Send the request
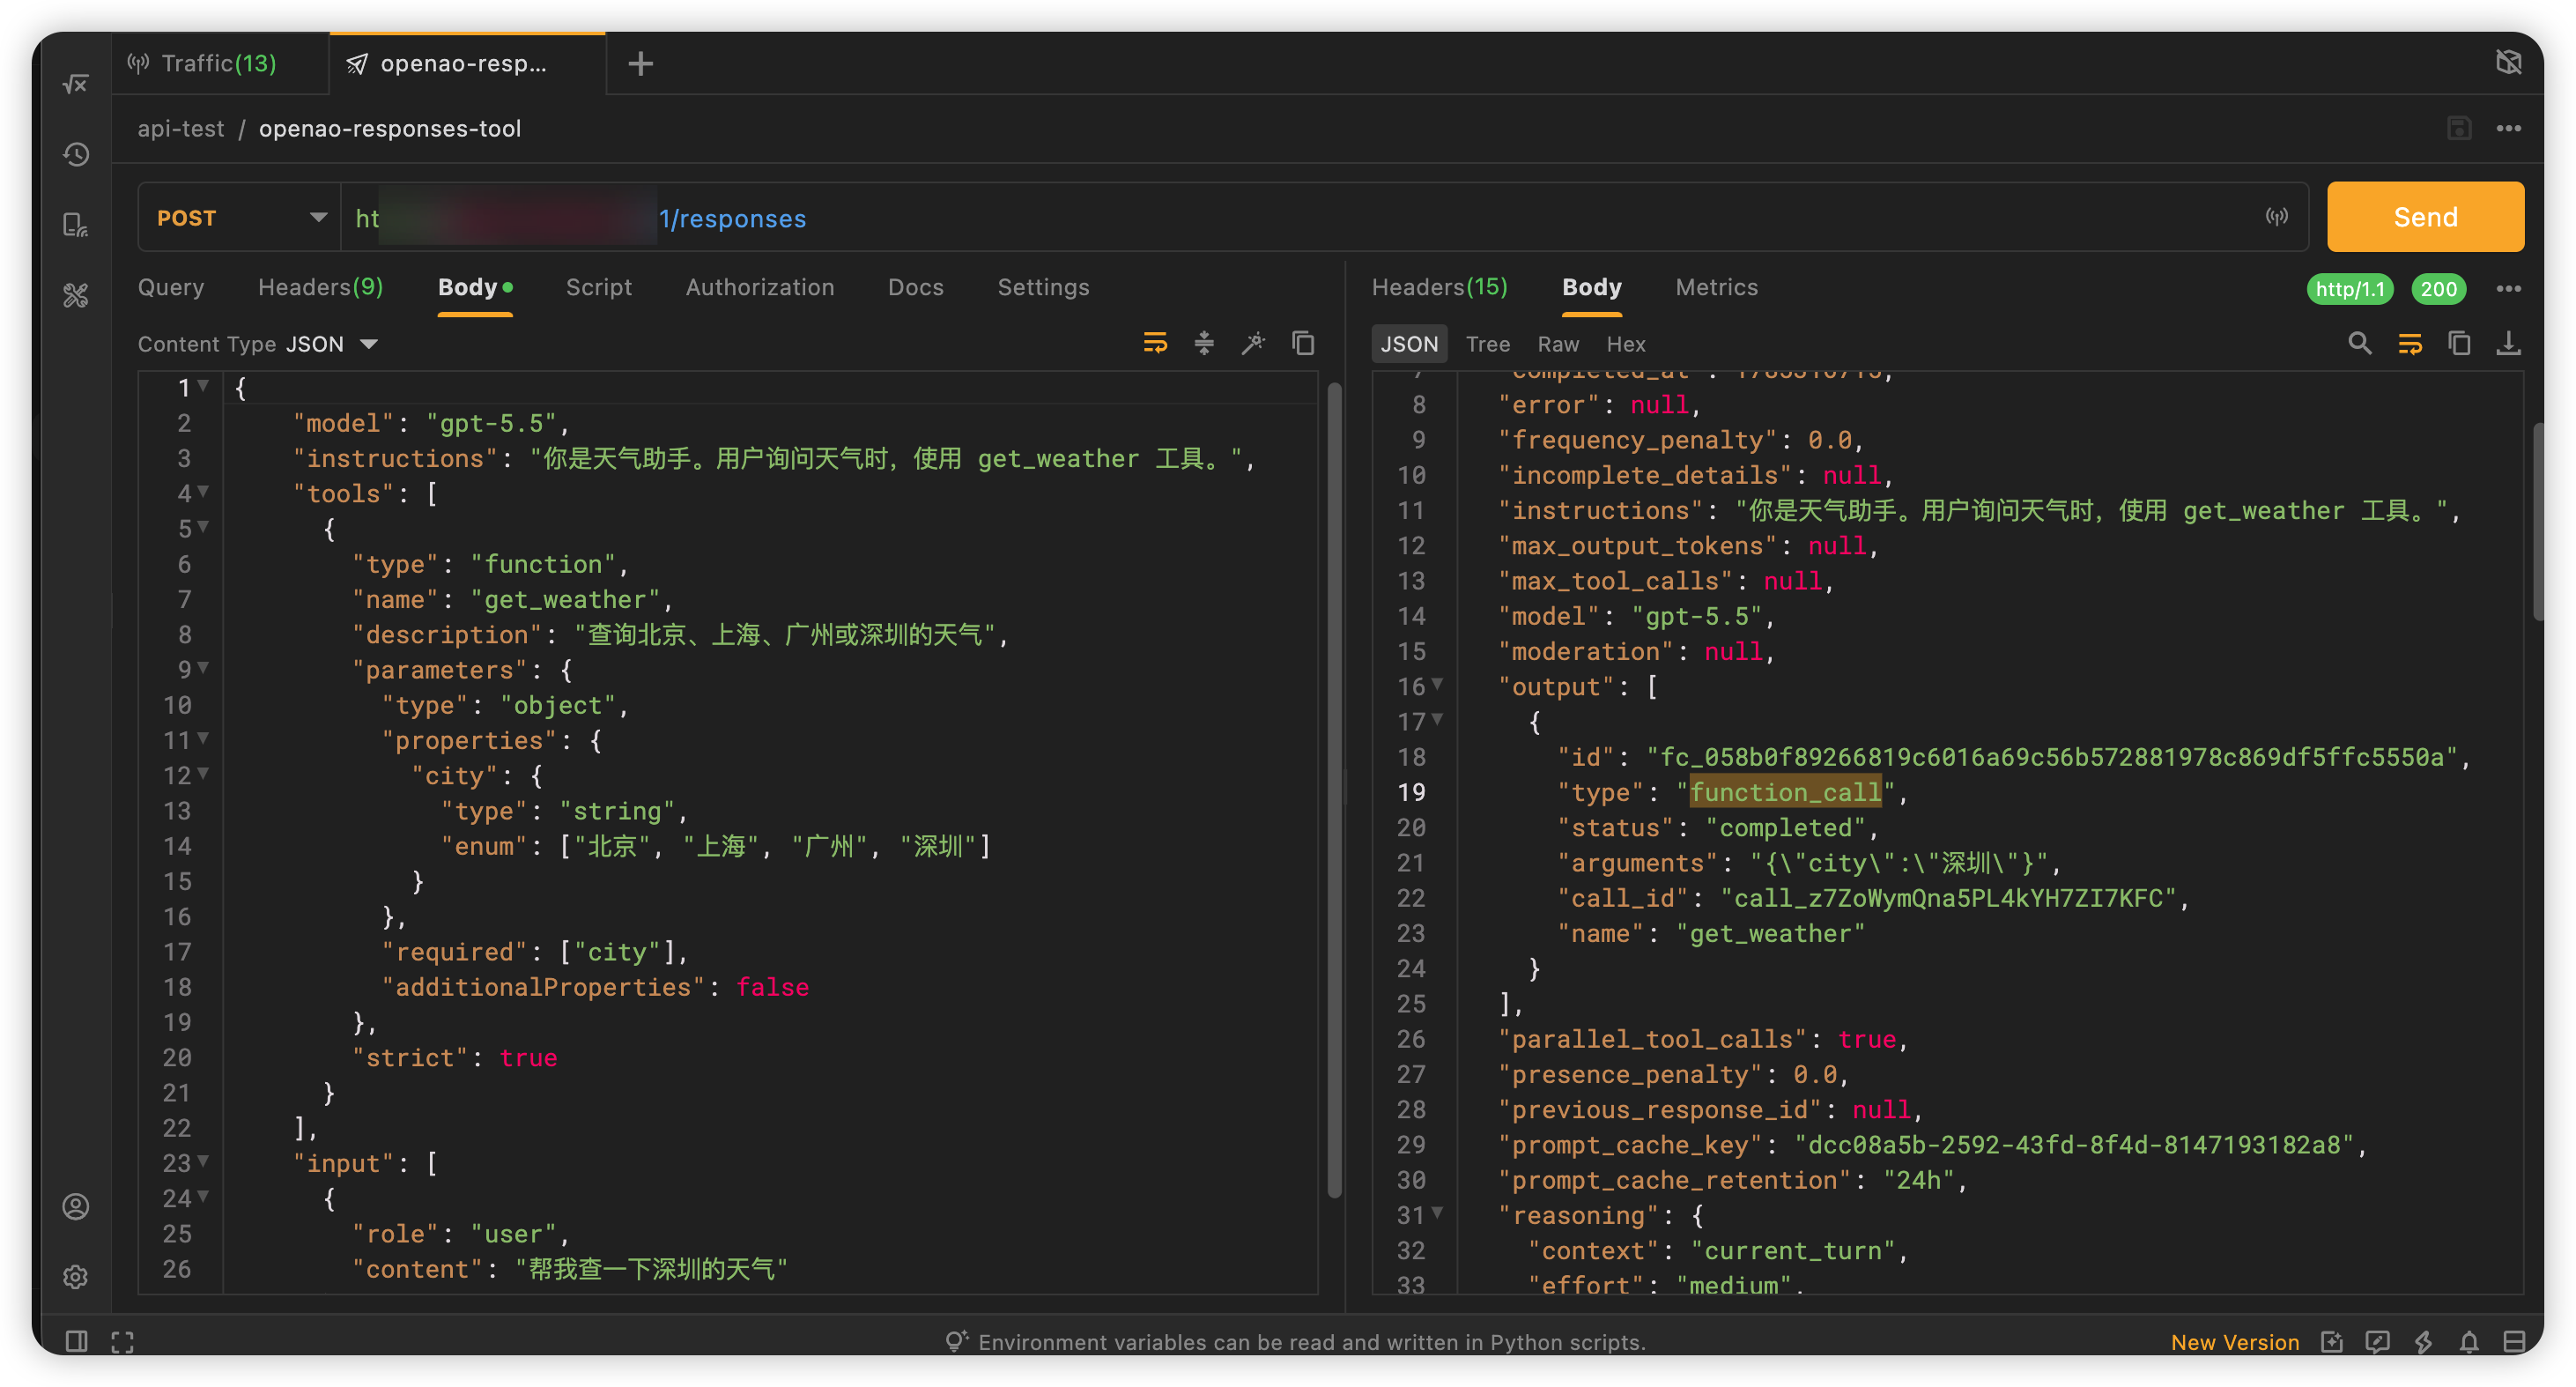 point(2425,217)
